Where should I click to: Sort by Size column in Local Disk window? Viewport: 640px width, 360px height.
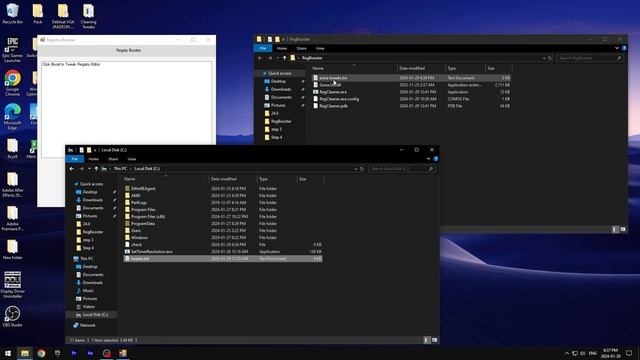[x=310, y=179]
